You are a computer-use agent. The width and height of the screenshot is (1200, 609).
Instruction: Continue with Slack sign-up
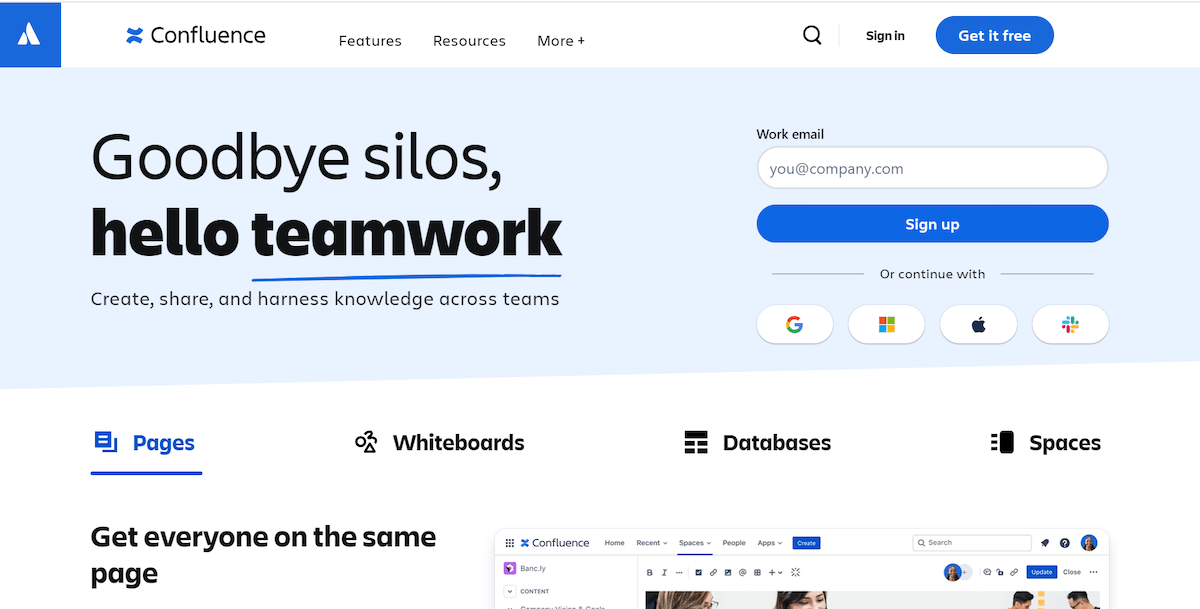pos(1070,324)
